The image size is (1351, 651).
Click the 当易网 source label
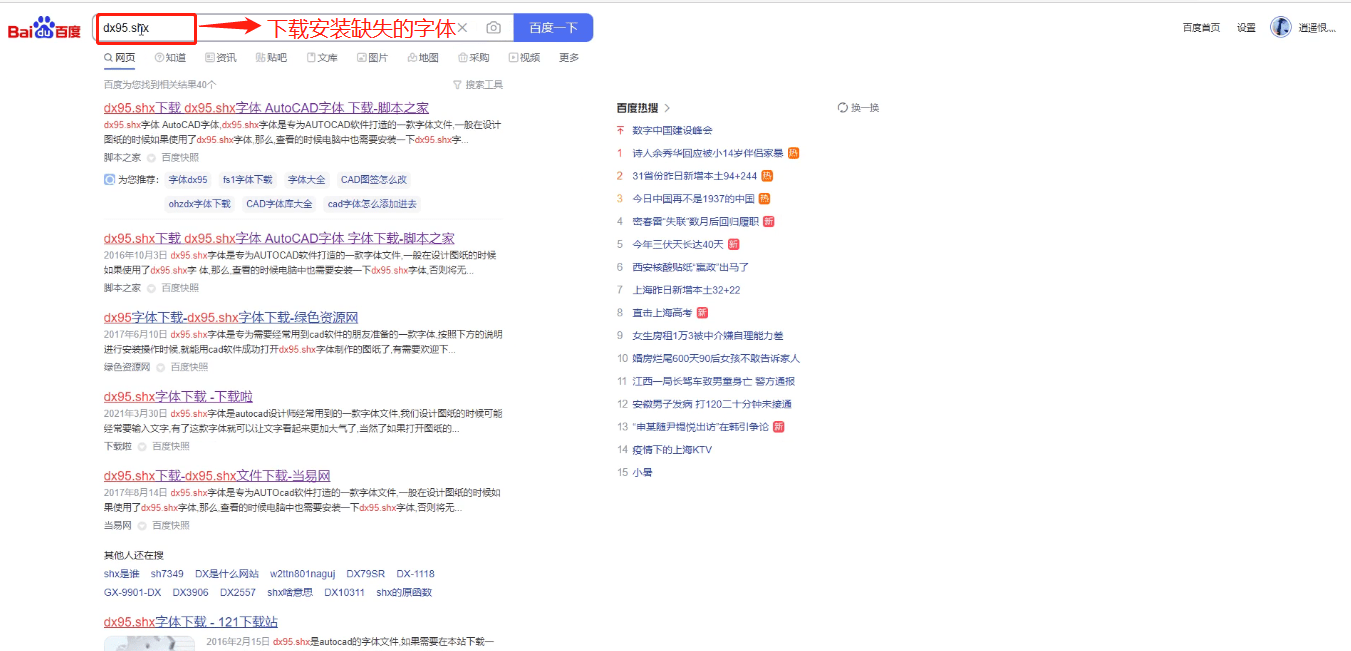[x=118, y=525]
